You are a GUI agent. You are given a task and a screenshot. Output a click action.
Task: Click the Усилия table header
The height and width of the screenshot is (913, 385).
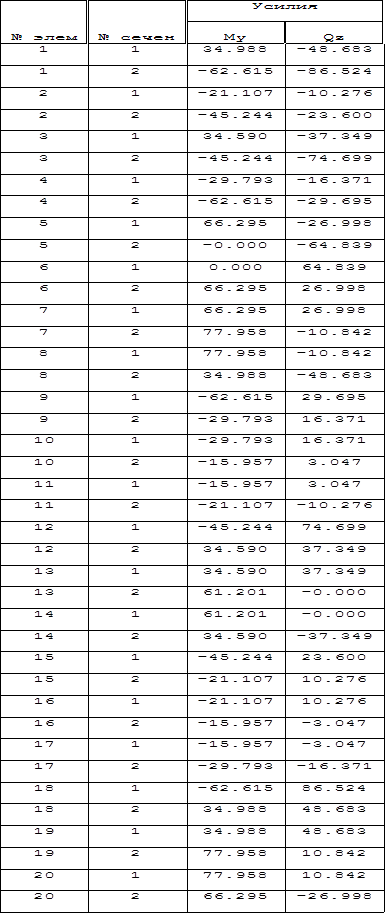(x=285, y=8)
